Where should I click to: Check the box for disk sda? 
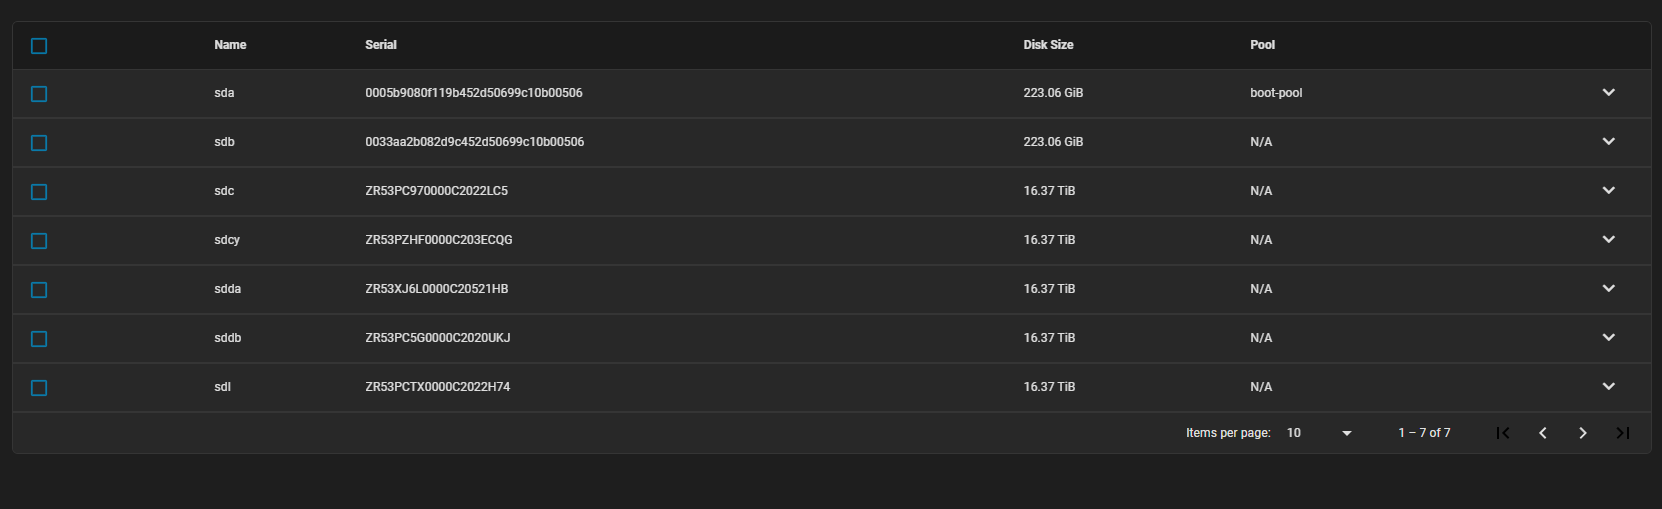point(39,93)
